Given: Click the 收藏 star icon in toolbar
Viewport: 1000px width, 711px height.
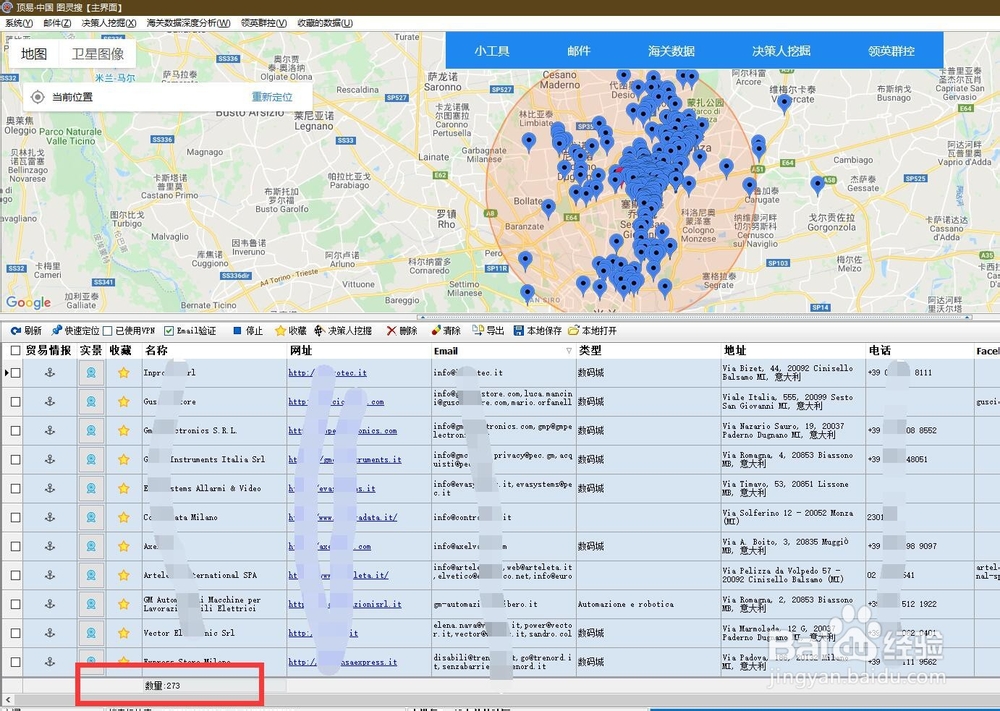Looking at the screenshot, I should (280, 330).
